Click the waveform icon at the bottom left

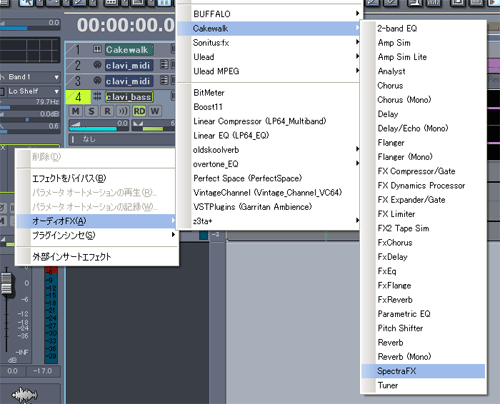tap(24, 395)
